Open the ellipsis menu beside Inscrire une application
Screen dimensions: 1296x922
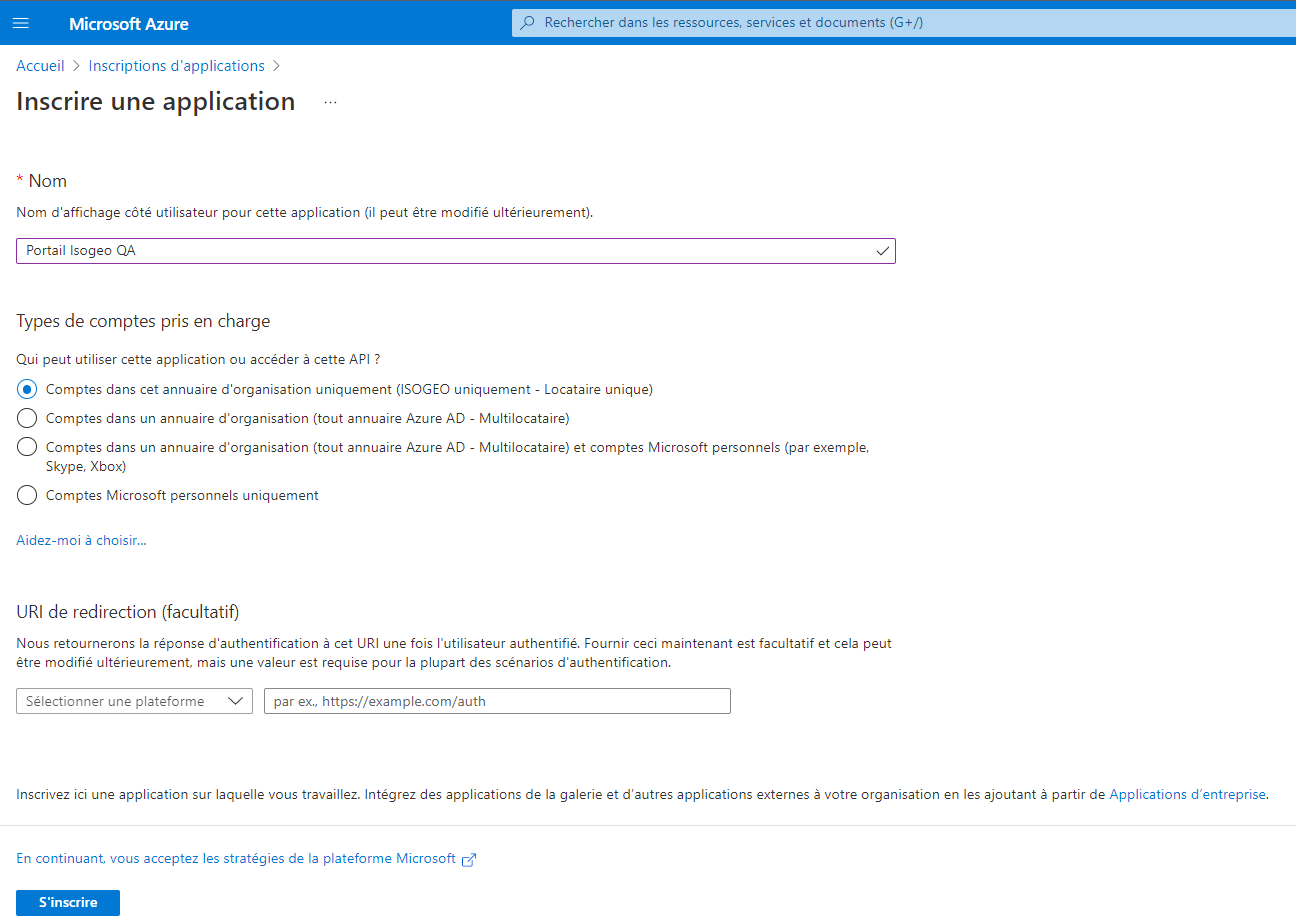coord(331,102)
